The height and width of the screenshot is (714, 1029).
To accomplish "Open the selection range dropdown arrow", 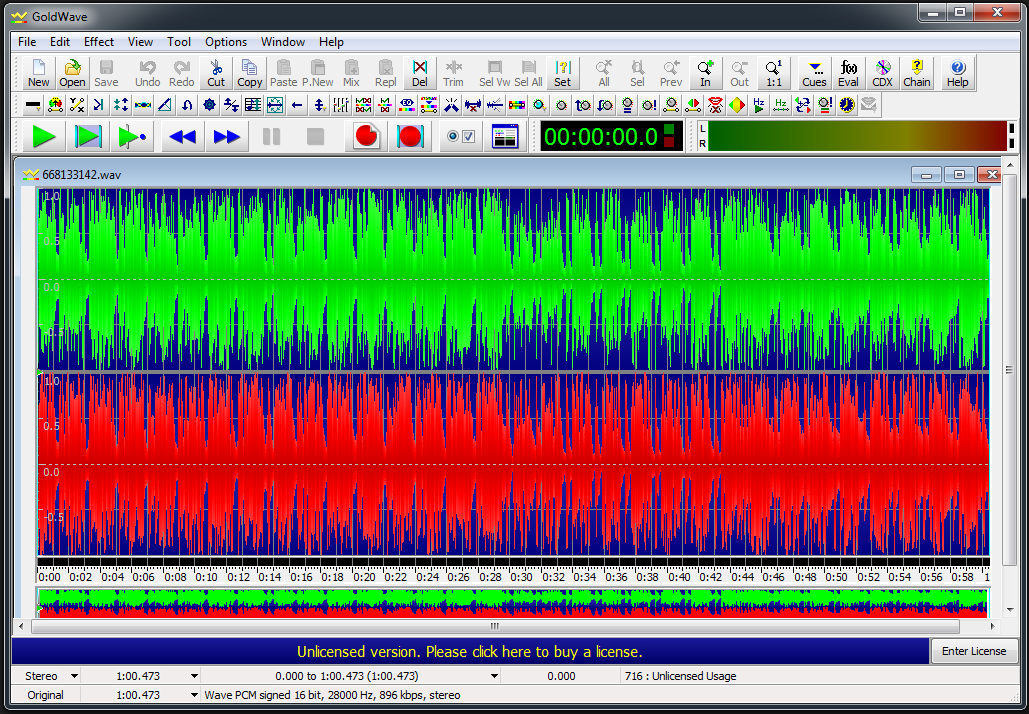I will click(x=494, y=676).
